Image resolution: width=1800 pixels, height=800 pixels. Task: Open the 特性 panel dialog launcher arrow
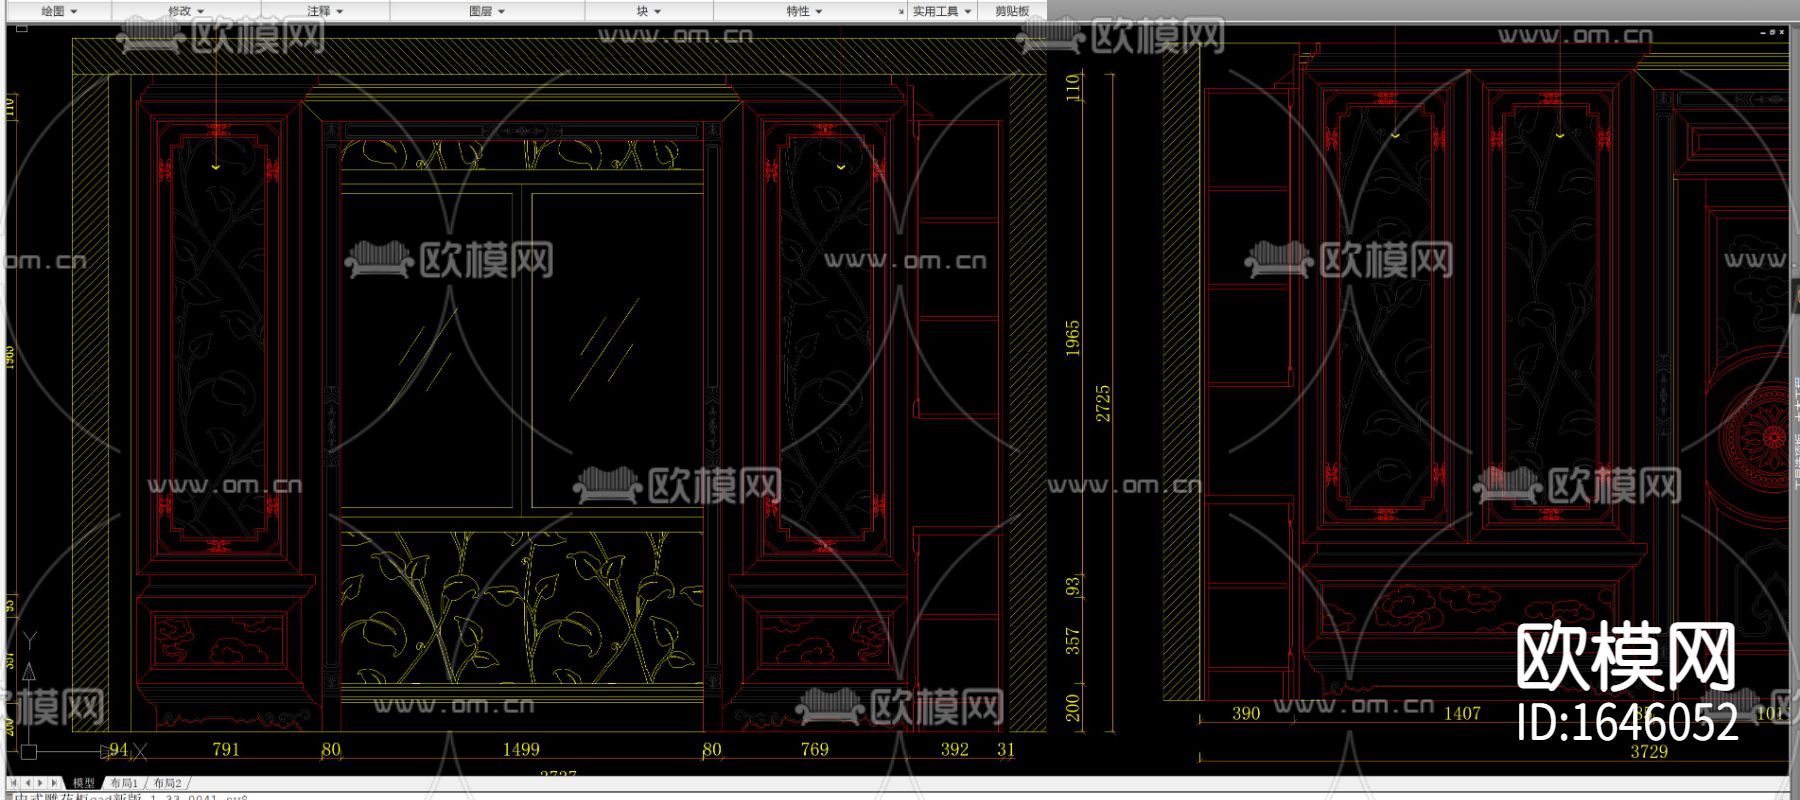coord(901,12)
